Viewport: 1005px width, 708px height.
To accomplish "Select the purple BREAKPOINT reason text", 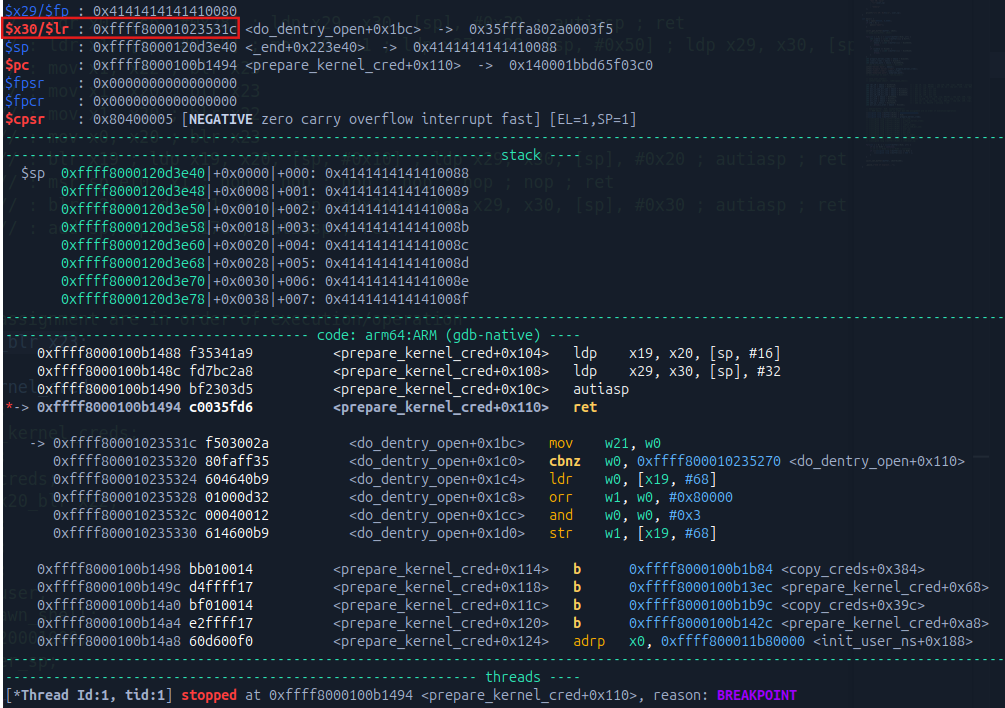I will click(x=756, y=695).
